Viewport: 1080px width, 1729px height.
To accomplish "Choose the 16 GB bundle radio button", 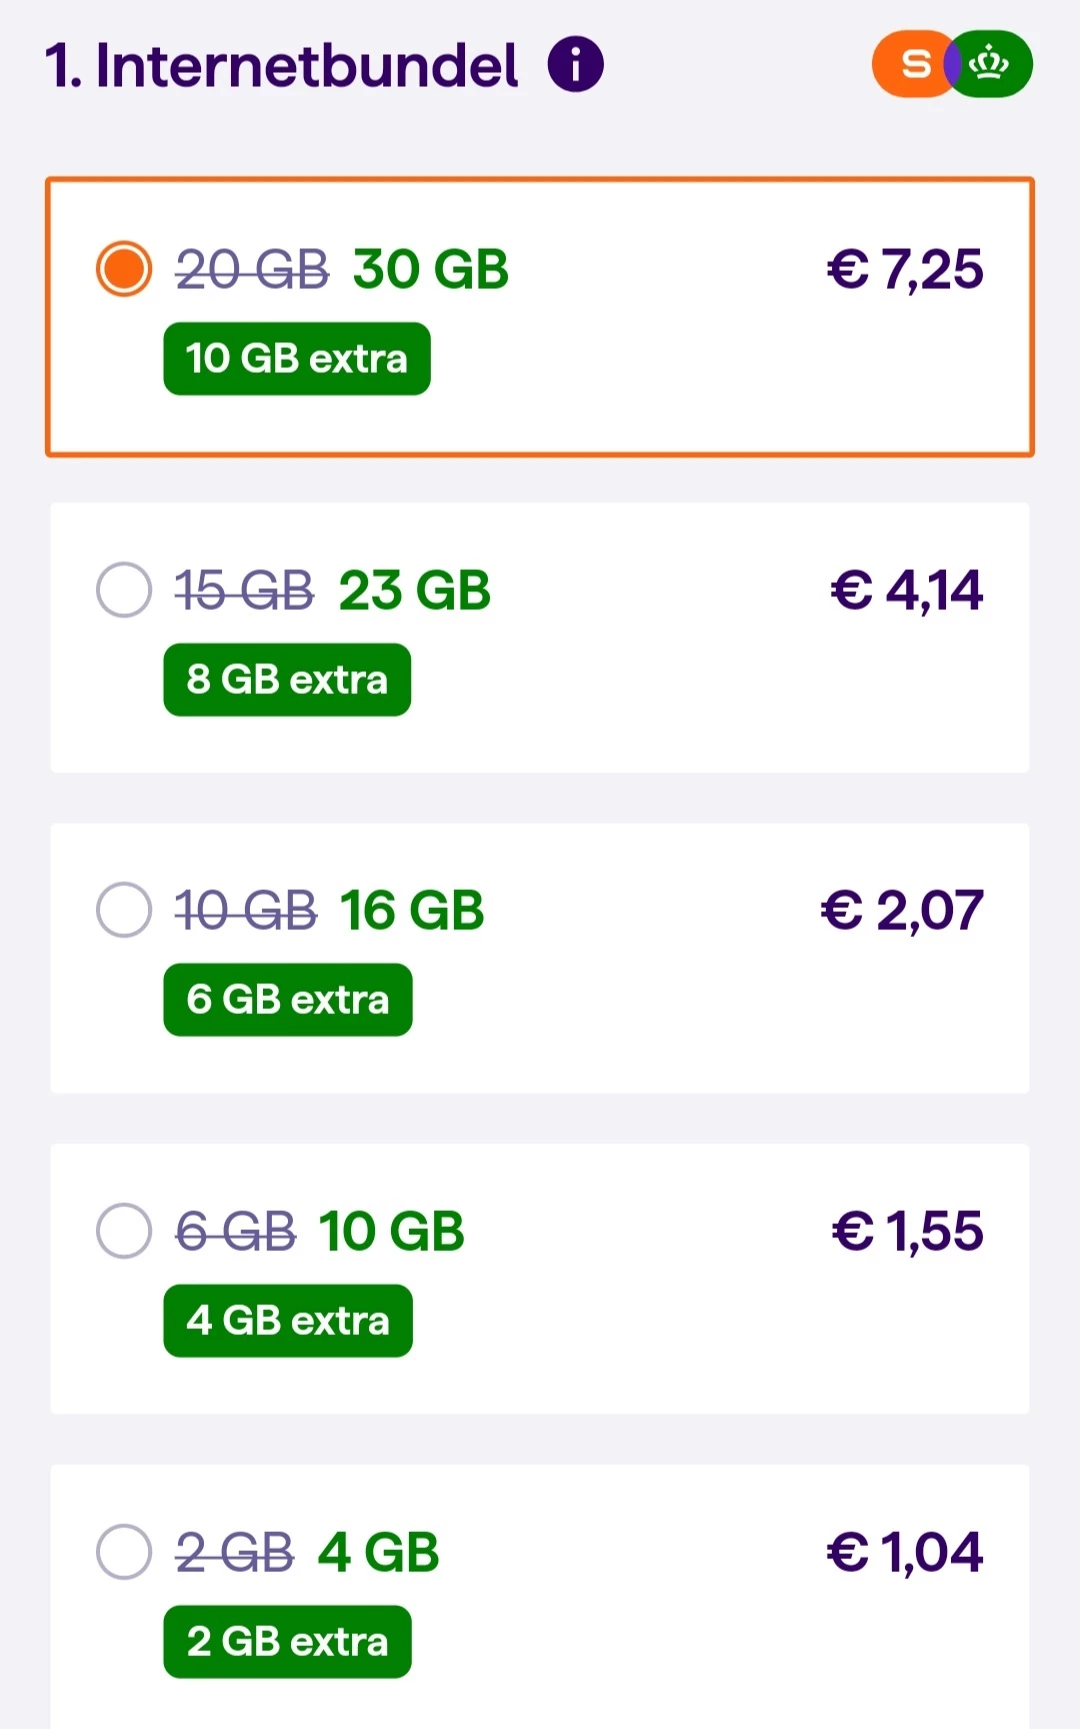I will pos(124,910).
